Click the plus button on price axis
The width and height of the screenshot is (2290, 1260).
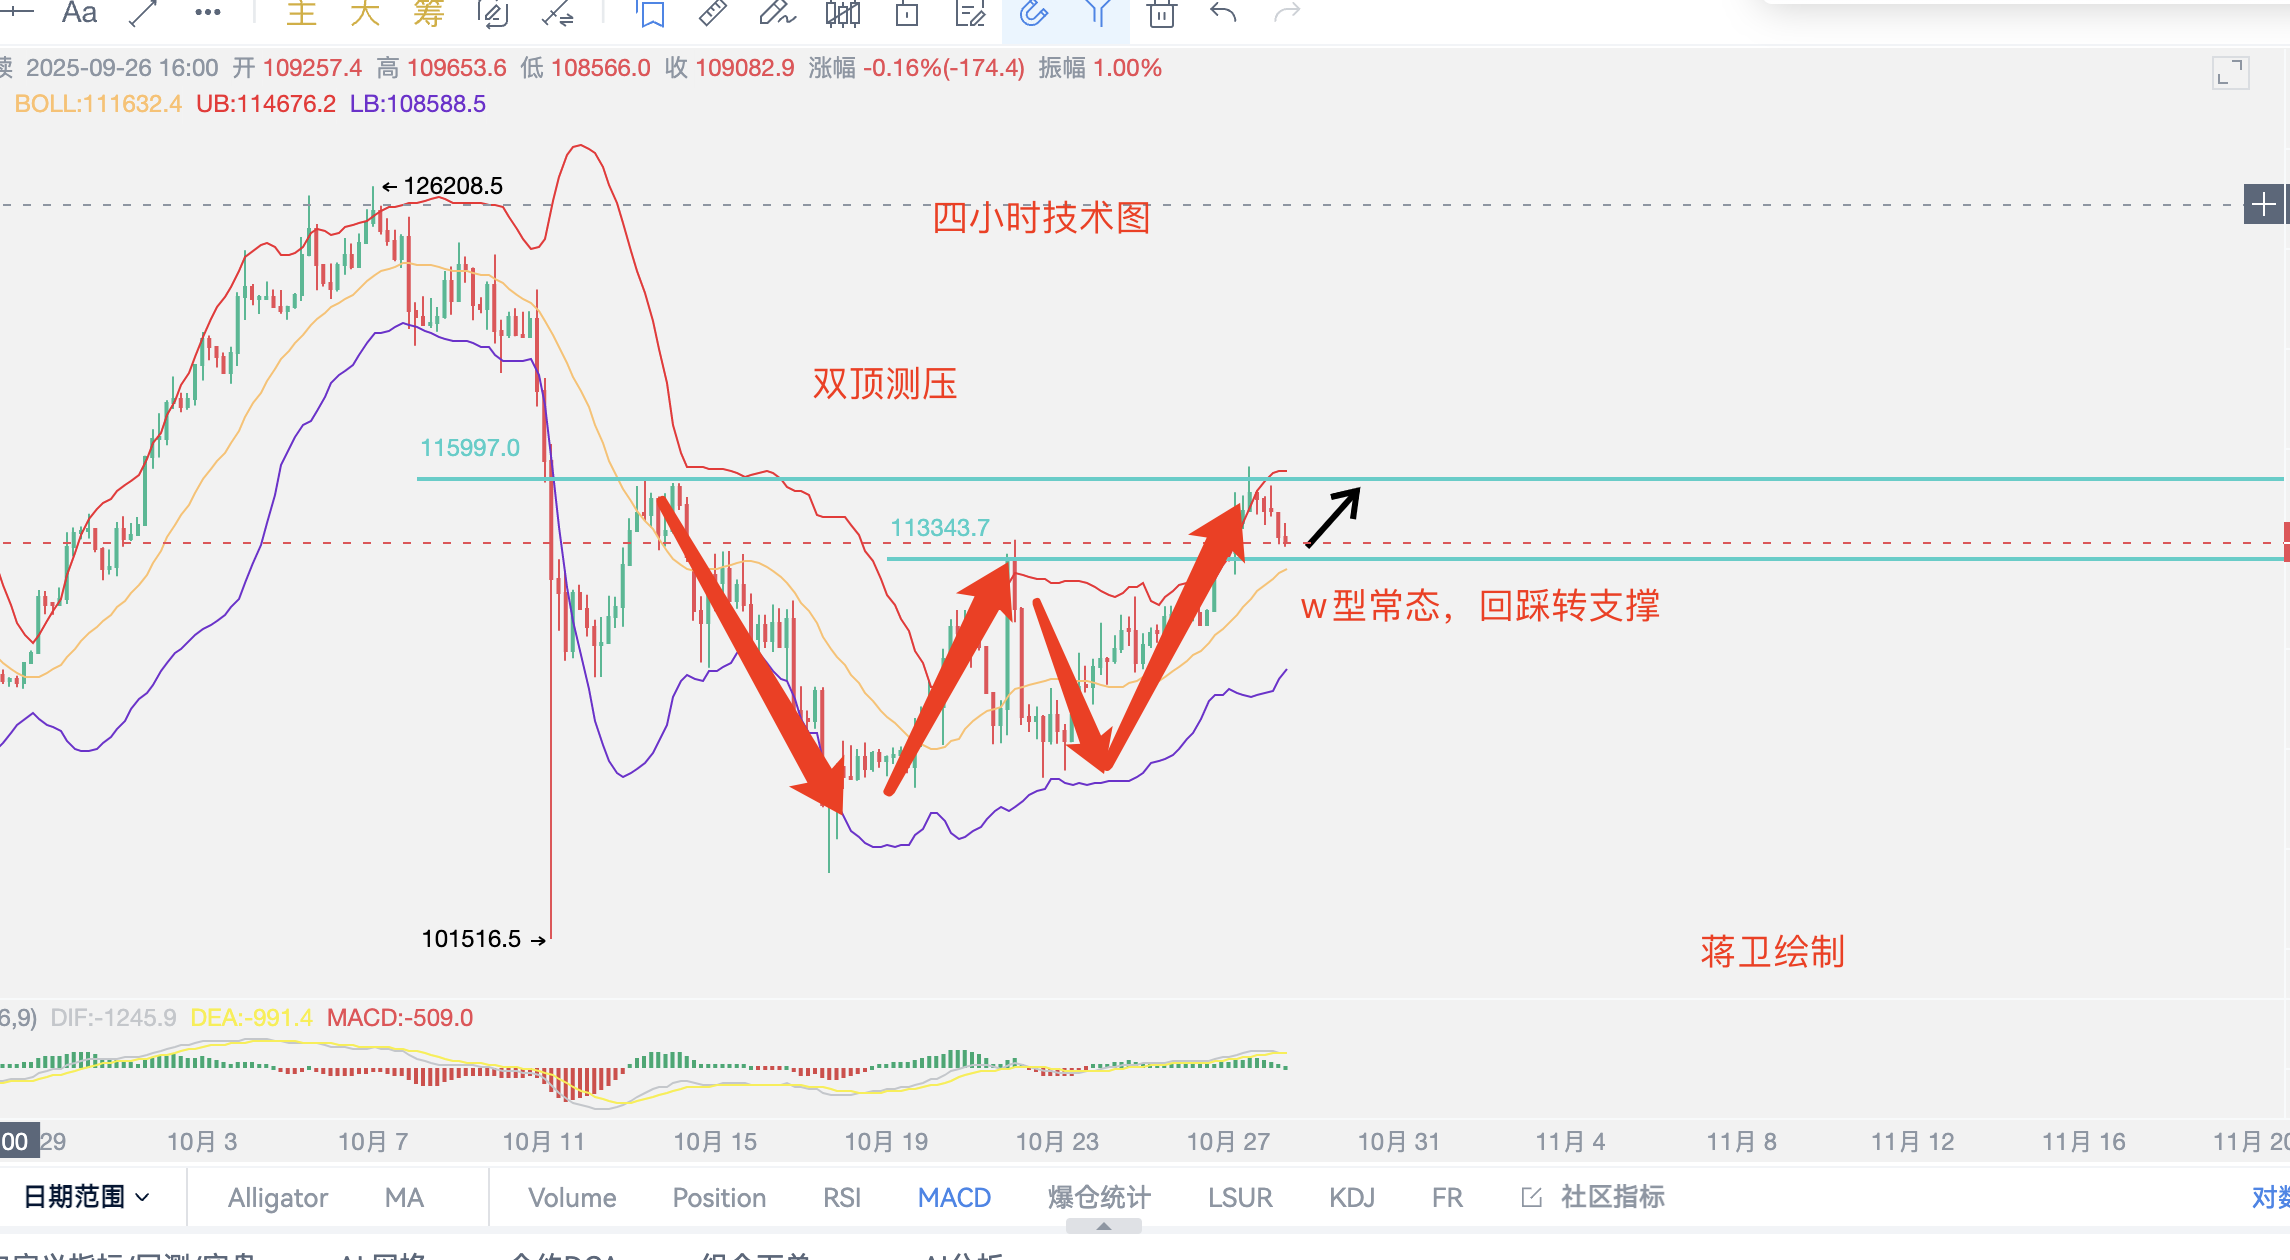2263,204
